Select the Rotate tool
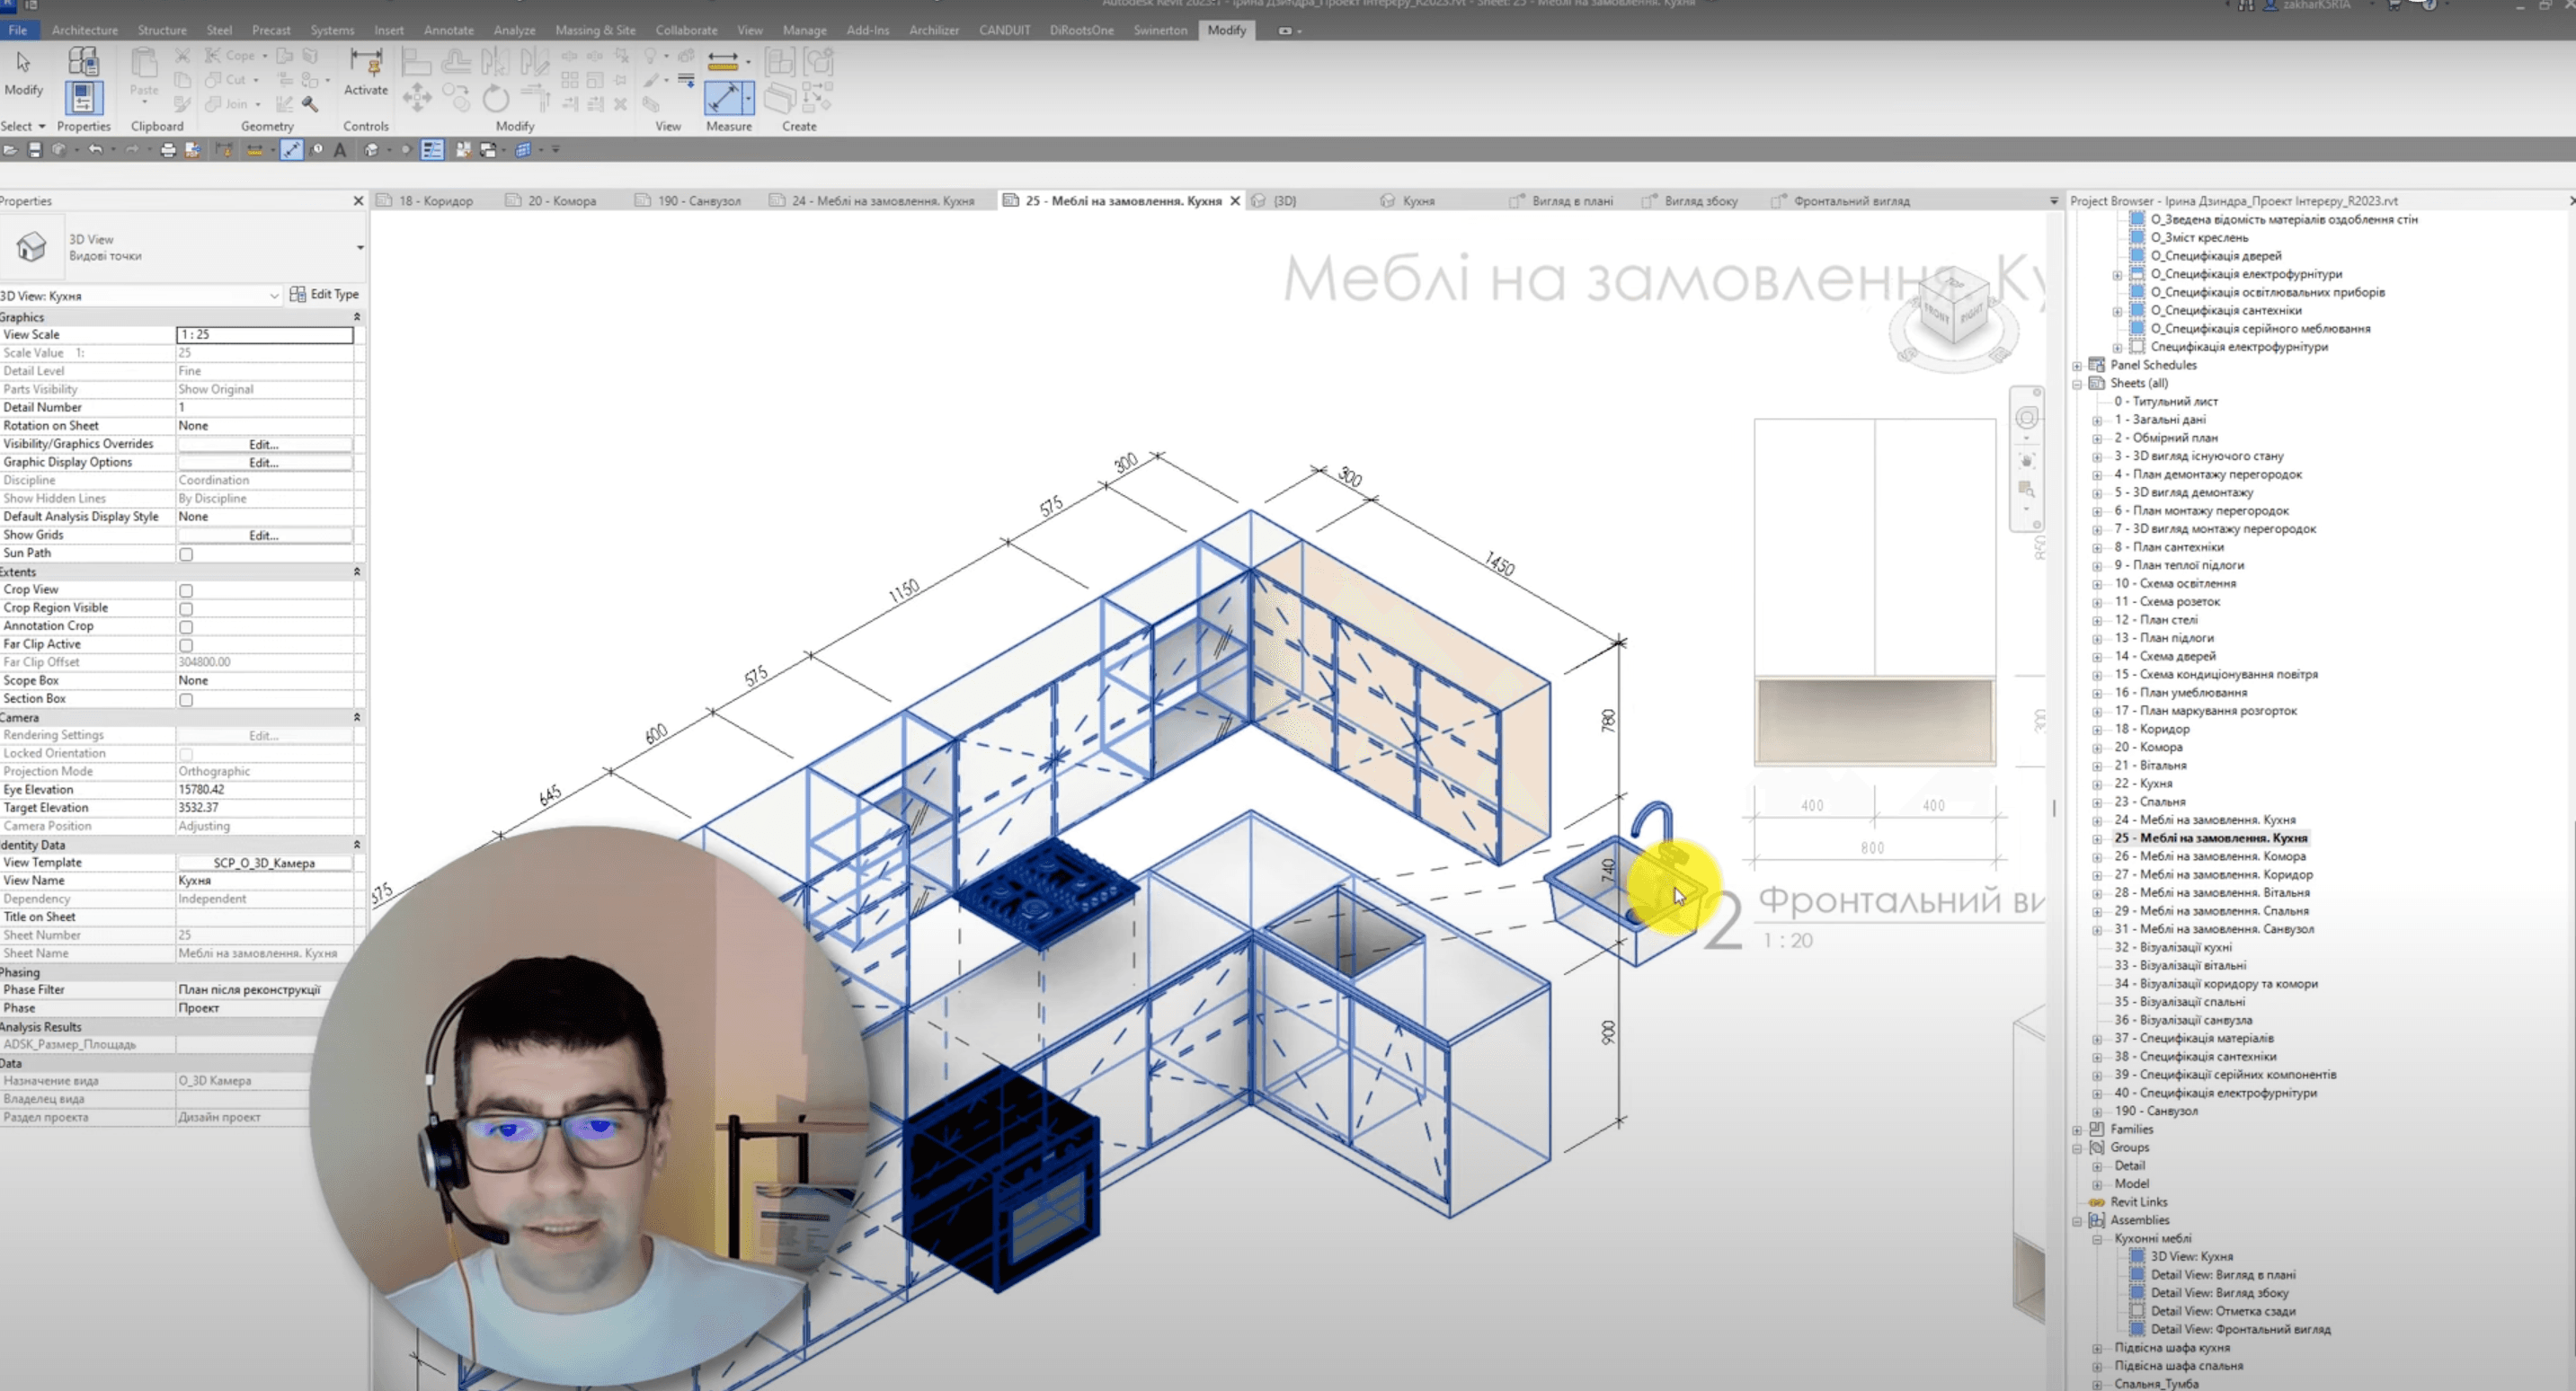The height and width of the screenshot is (1391, 2576). tap(496, 98)
